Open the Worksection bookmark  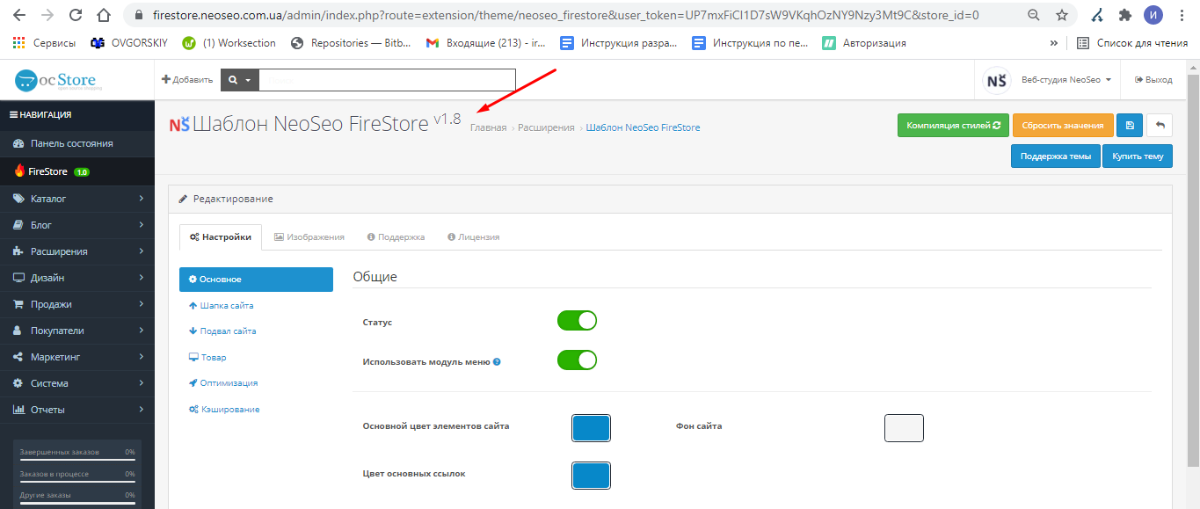coord(229,43)
